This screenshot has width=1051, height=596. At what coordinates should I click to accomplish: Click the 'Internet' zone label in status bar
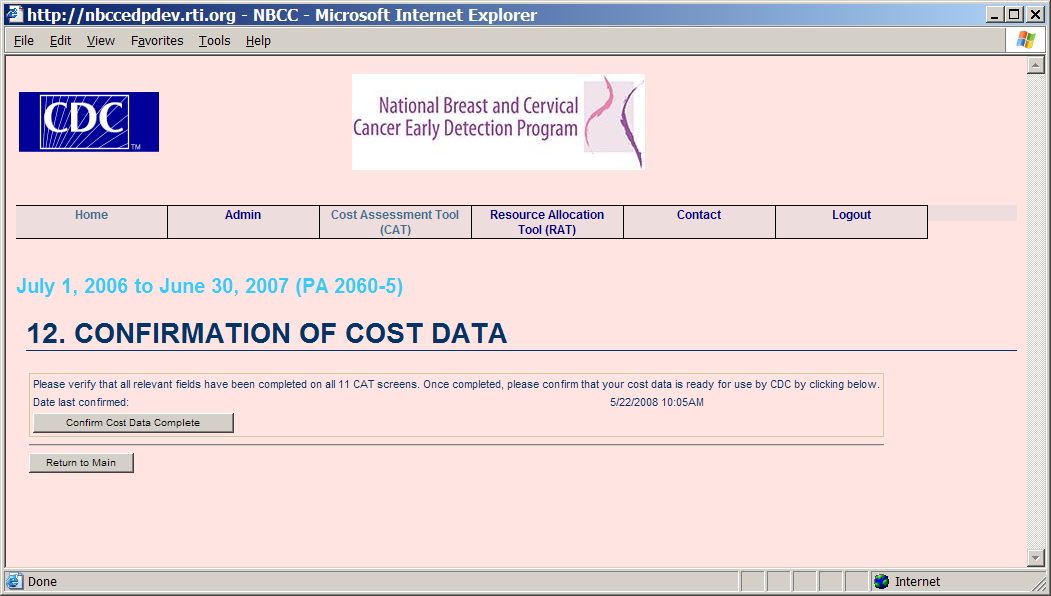point(917,581)
